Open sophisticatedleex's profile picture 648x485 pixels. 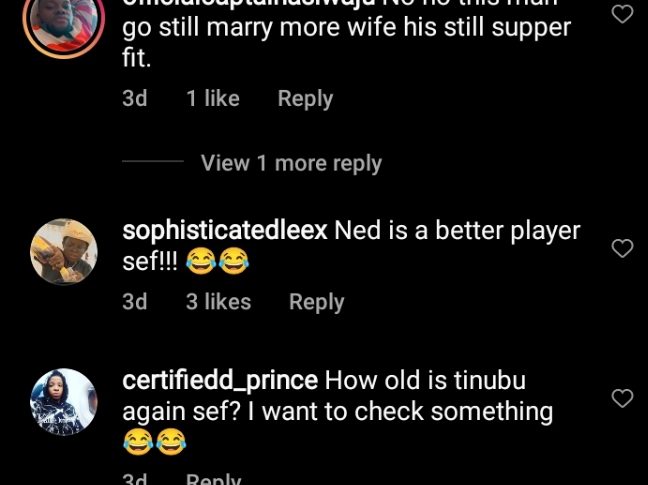(x=64, y=252)
